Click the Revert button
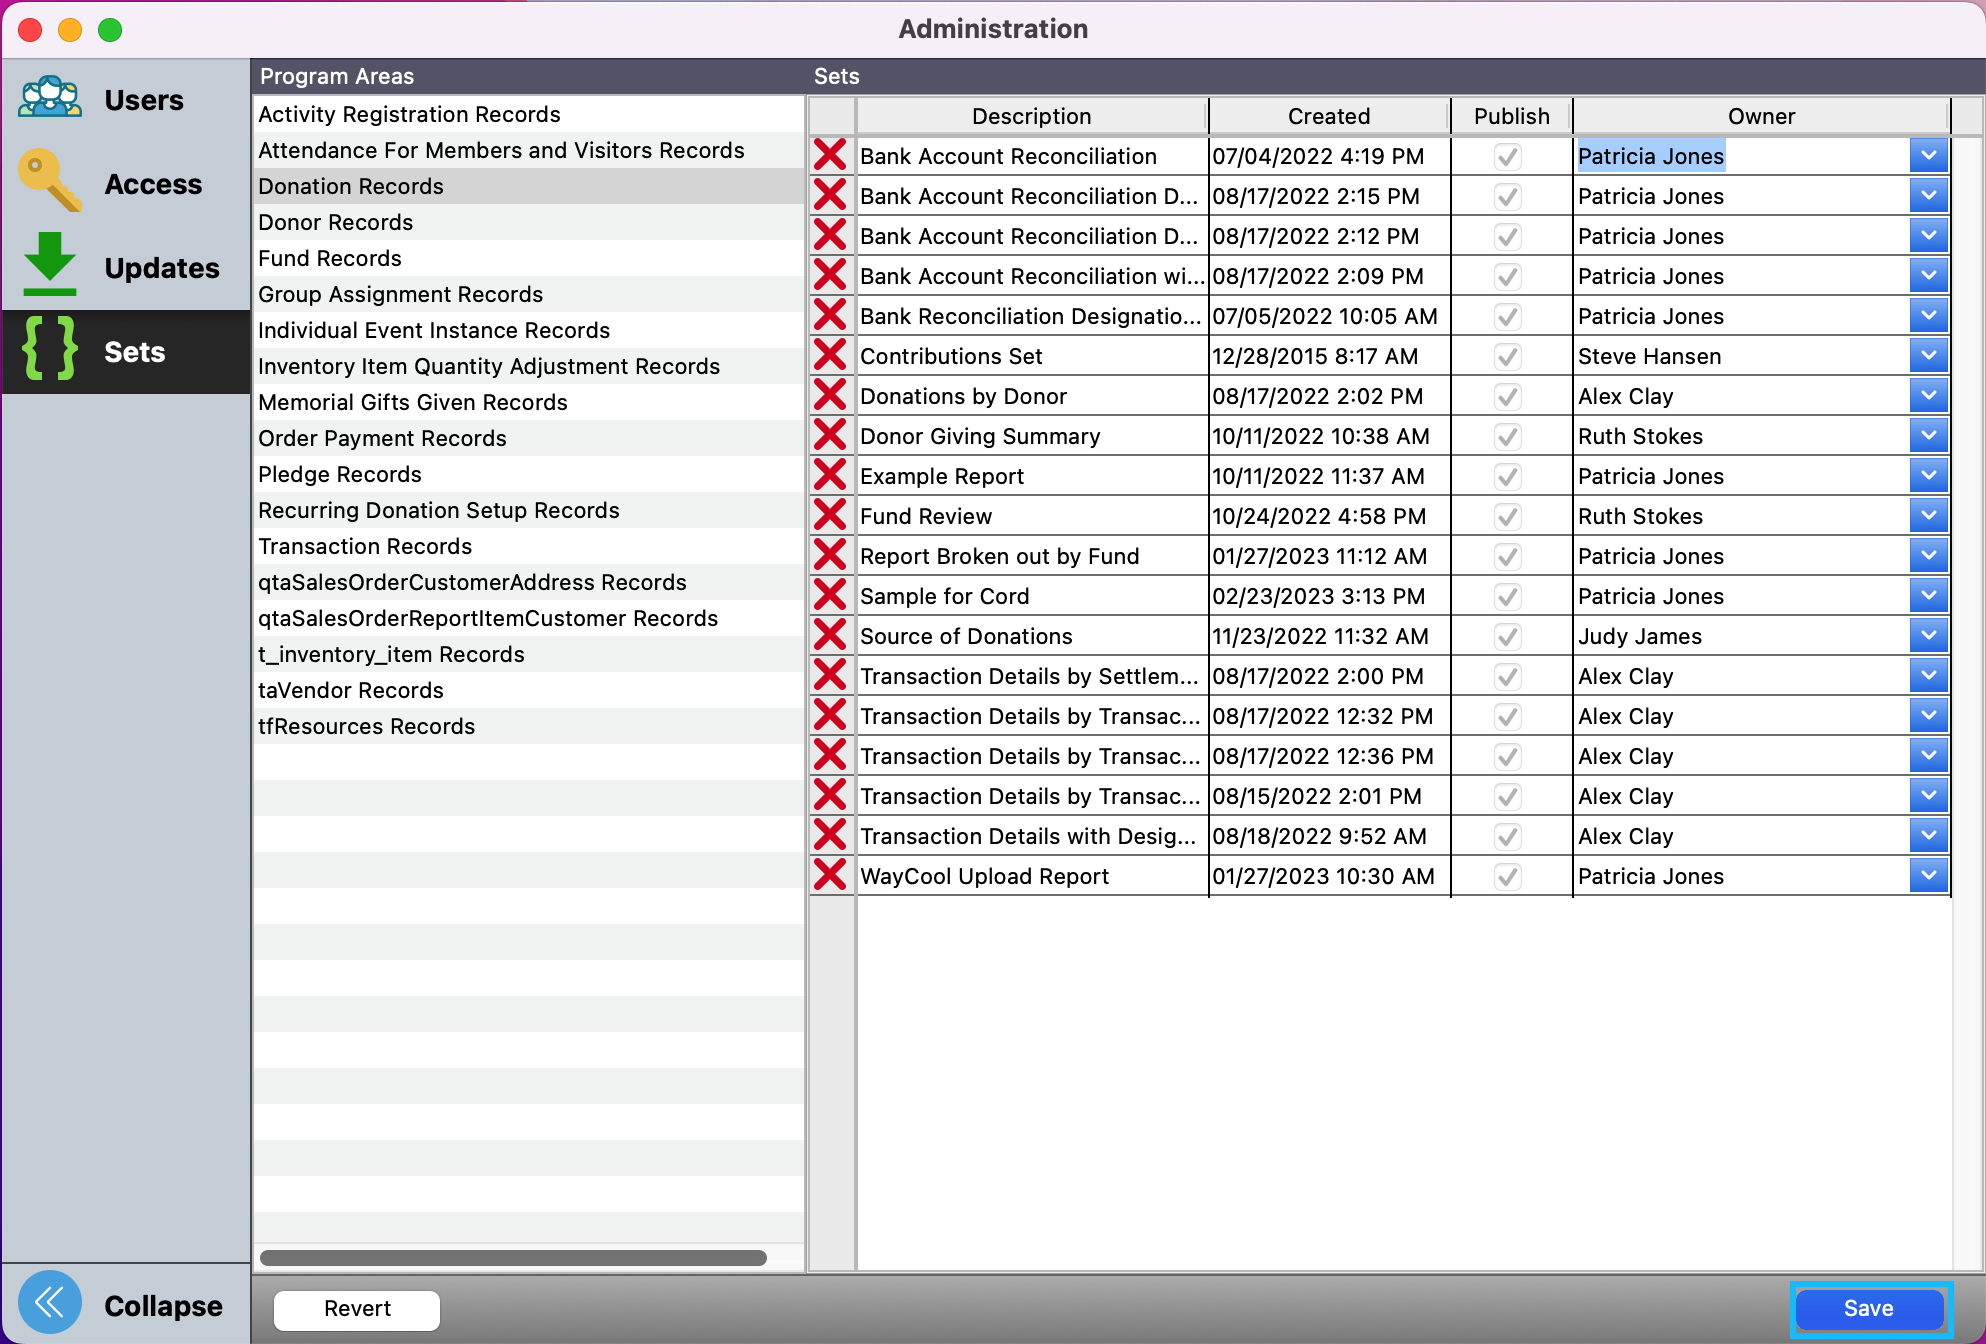The image size is (1986, 1344). [x=357, y=1309]
